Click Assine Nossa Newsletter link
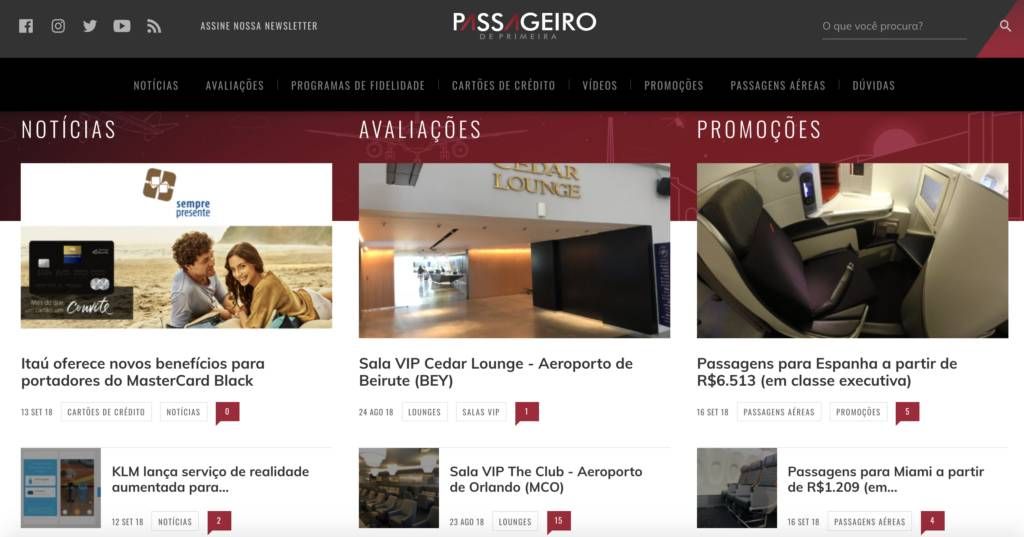The image size is (1024, 537). pyautogui.click(x=259, y=26)
